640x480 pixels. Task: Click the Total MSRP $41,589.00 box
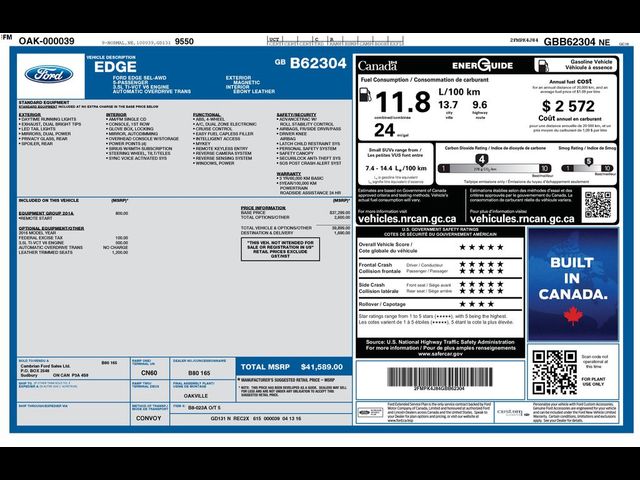pyautogui.click(x=294, y=367)
